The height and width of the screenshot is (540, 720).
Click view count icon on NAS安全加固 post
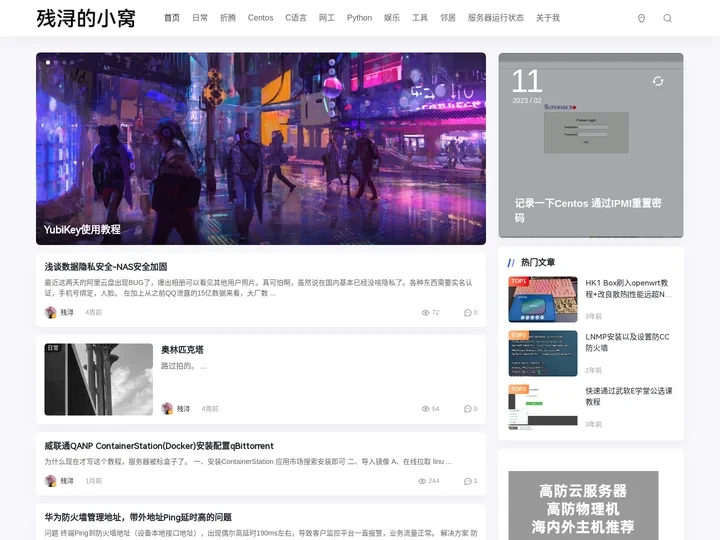pos(426,313)
